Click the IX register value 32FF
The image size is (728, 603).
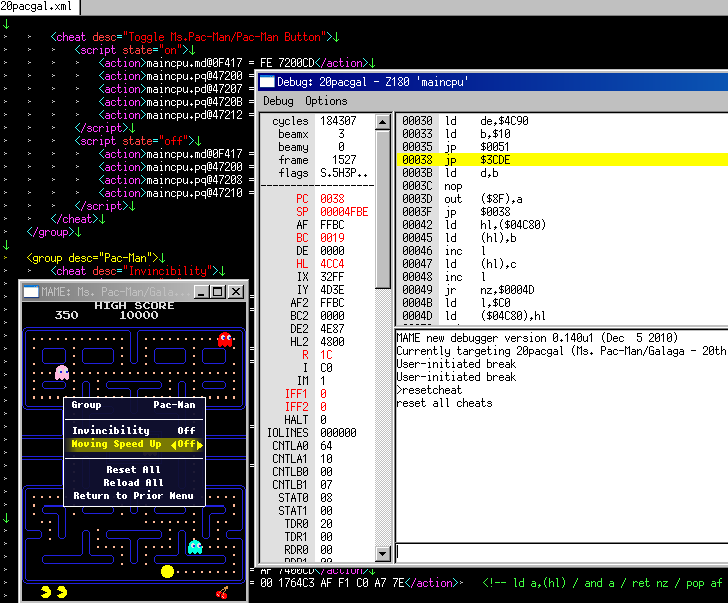tap(332, 277)
